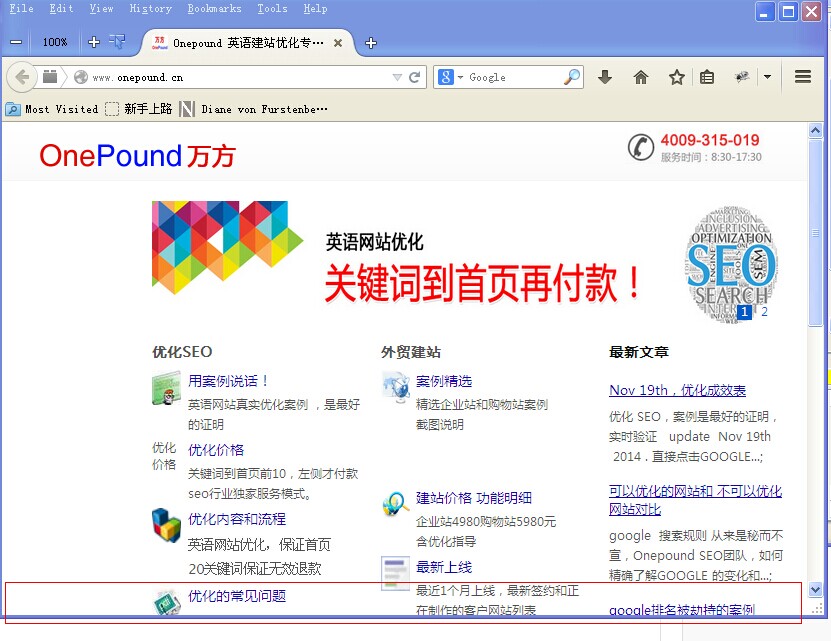Click the search magnifier icon
The width and height of the screenshot is (831, 641).
pyautogui.click(x=572, y=77)
